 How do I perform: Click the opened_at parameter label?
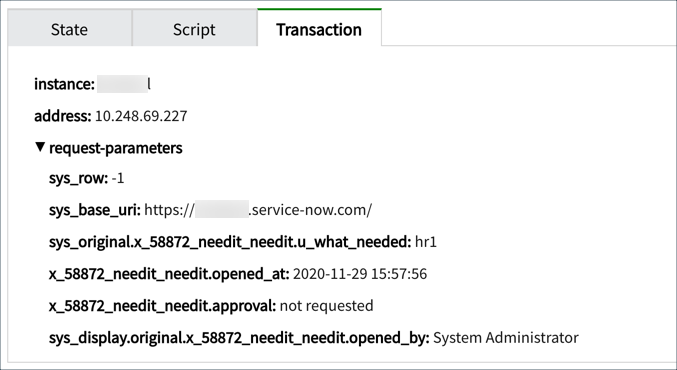point(169,274)
